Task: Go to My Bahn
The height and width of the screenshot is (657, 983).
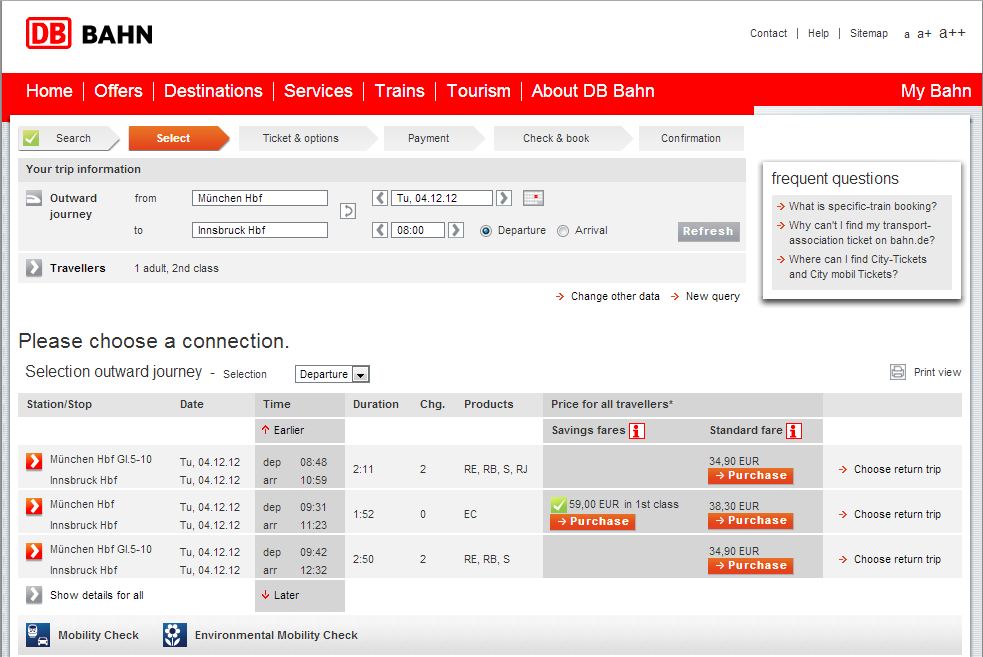Action: (x=936, y=91)
